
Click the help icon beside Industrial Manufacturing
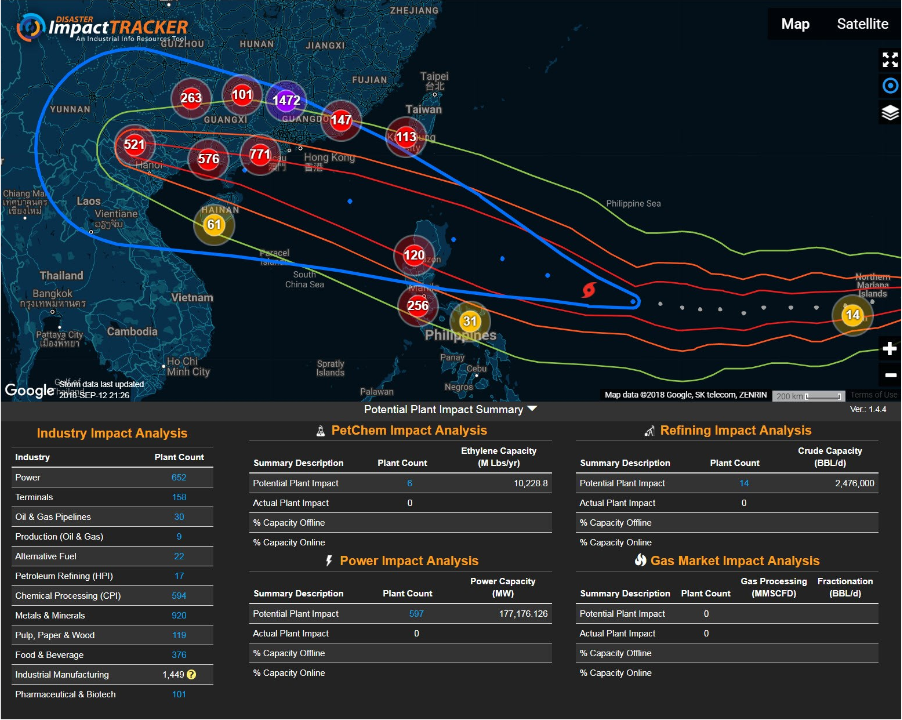point(192,675)
